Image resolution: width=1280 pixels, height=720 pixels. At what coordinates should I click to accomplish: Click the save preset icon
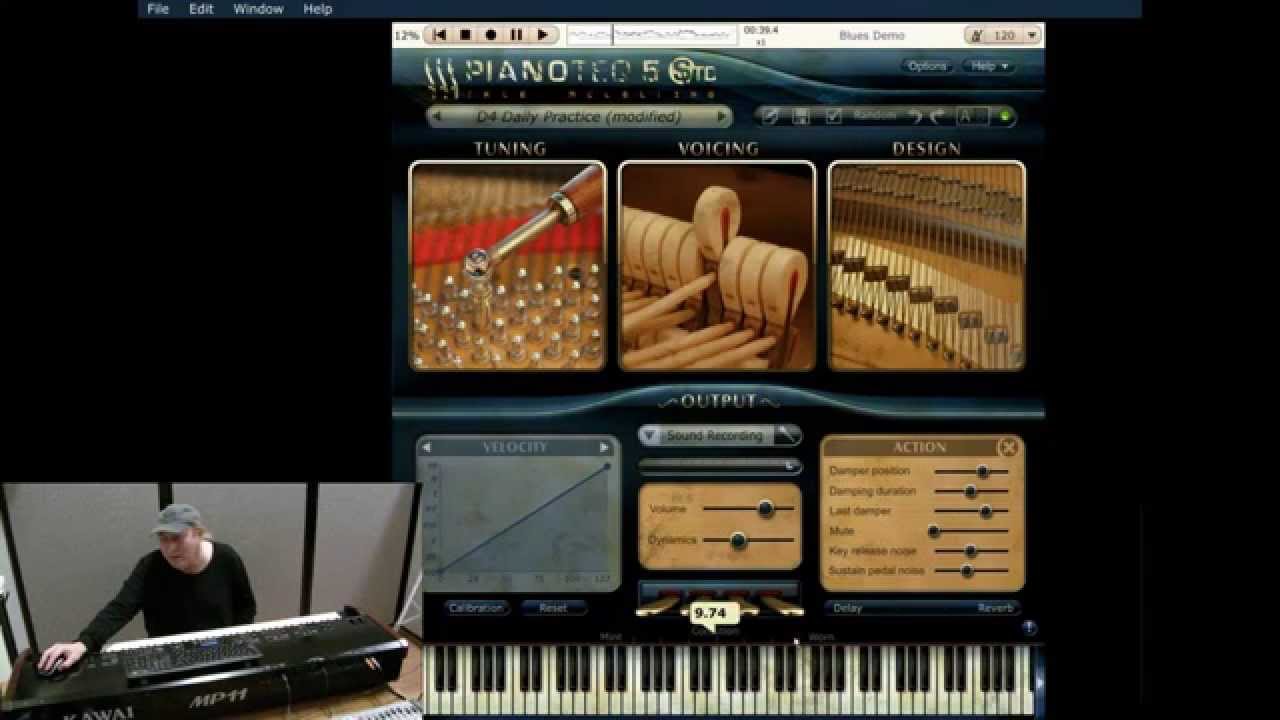[x=801, y=117]
